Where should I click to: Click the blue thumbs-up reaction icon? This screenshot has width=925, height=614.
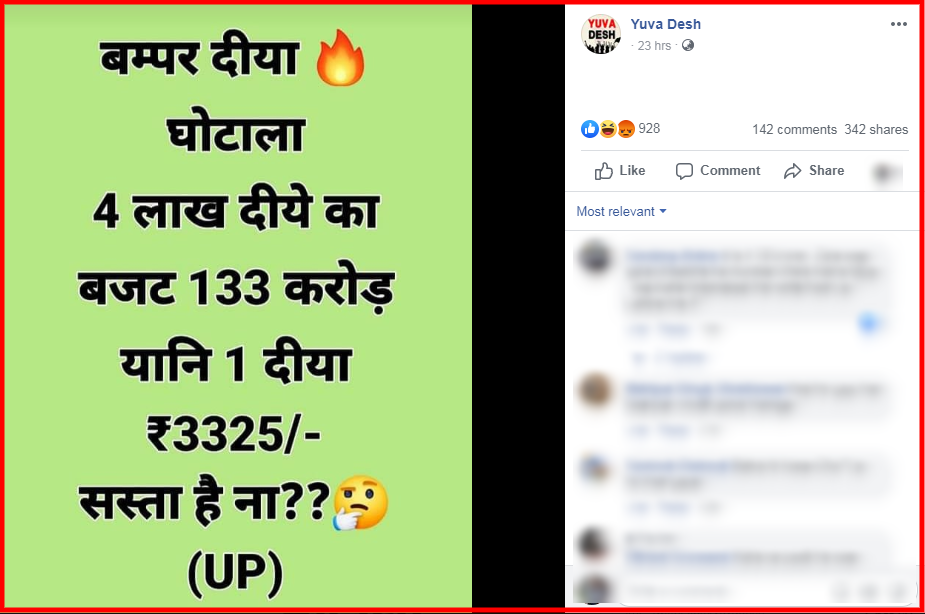pyautogui.click(x=589, y=129)
